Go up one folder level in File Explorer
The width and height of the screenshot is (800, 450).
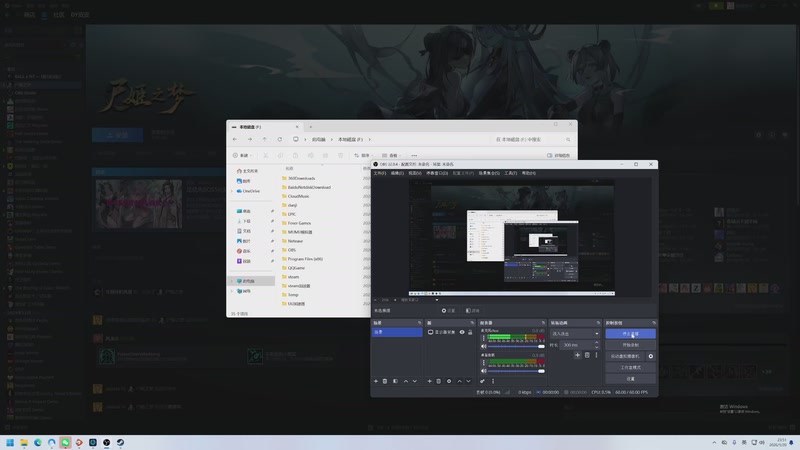264,139
